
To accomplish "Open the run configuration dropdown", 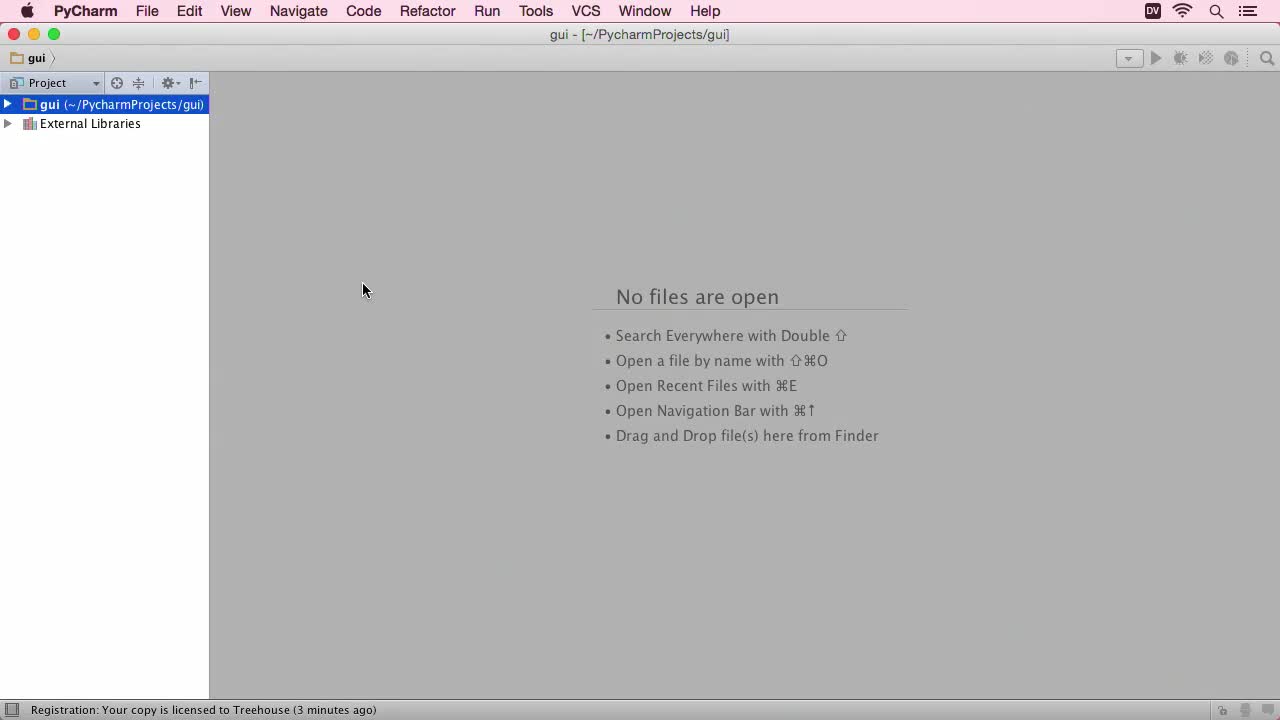I will (x=1129, y=58).
